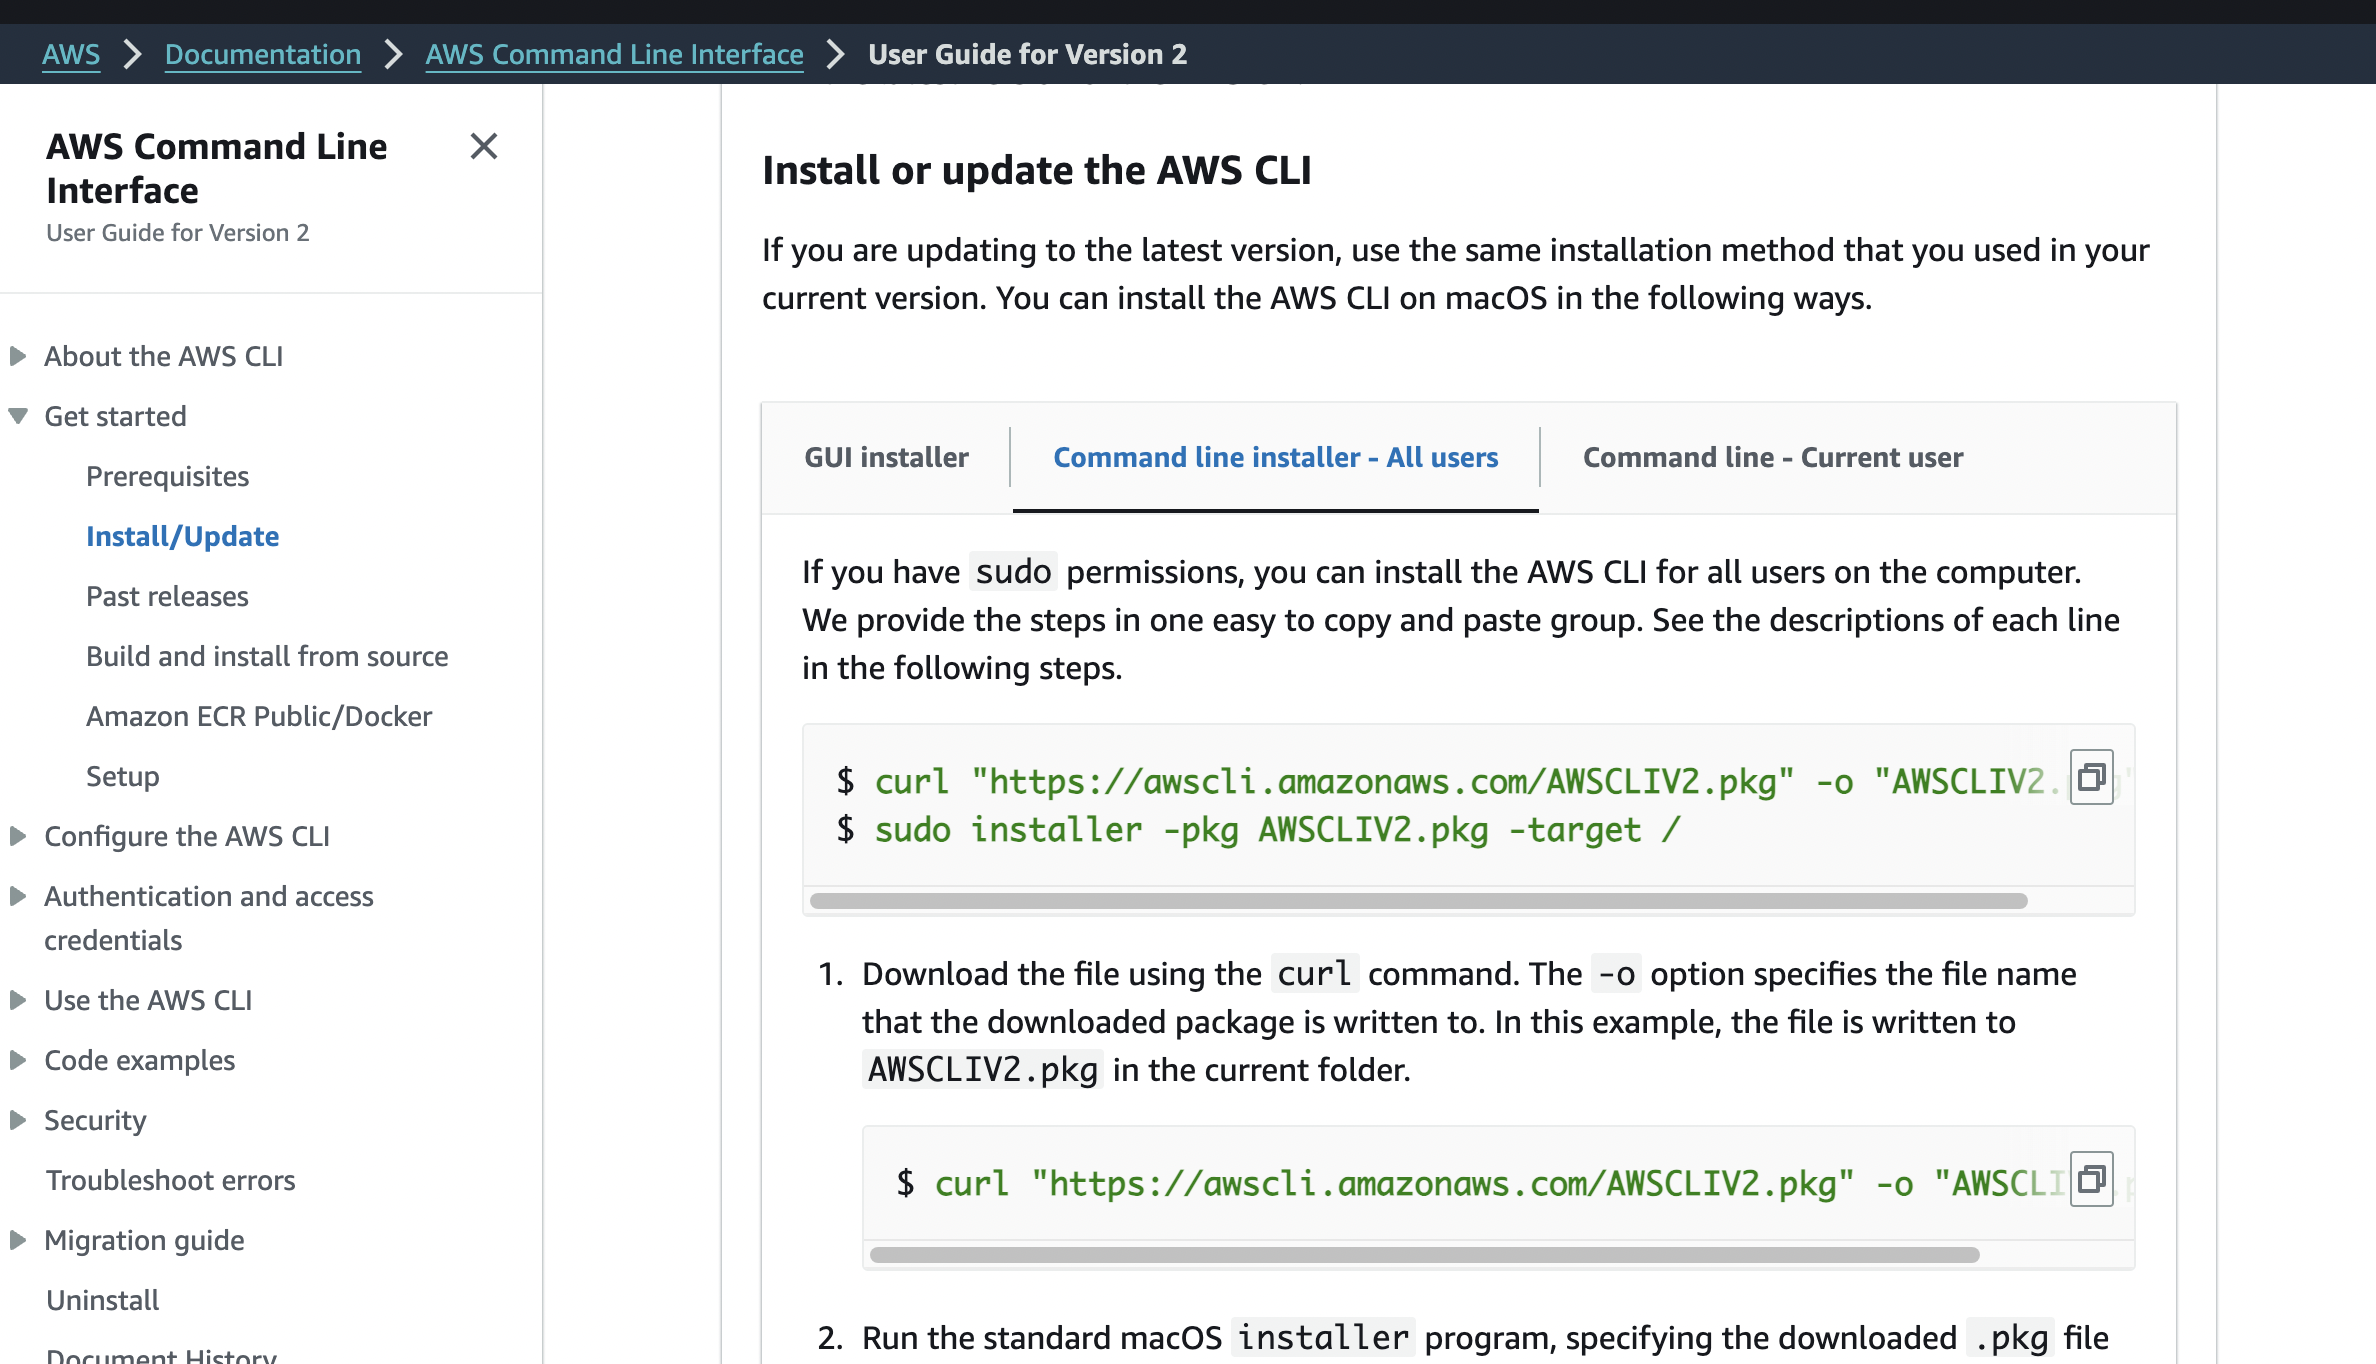The width and height of the screenshot is (2376, 1364).
Task: Expand Configure the AWS CLI section
Action: pos(18,836)
